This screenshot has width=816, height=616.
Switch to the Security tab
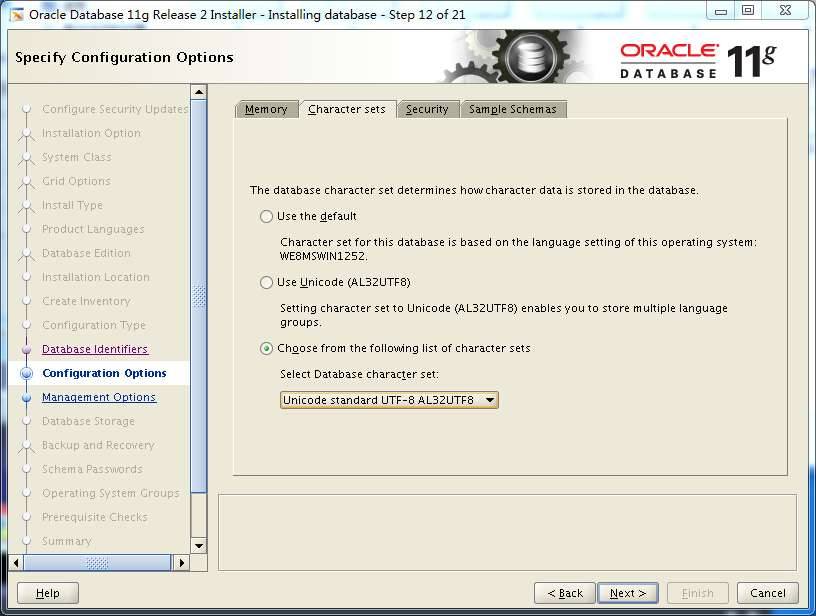pos(428,110)
